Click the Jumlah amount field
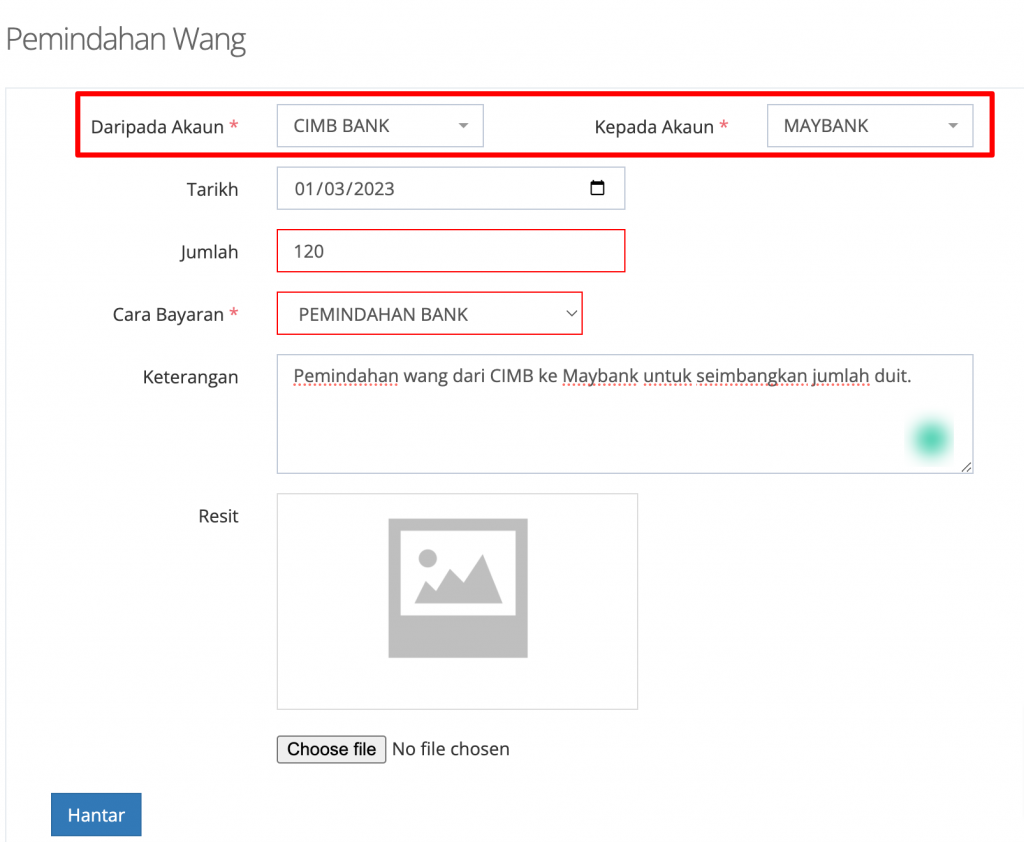1024x842 pixels. [451, 251]
